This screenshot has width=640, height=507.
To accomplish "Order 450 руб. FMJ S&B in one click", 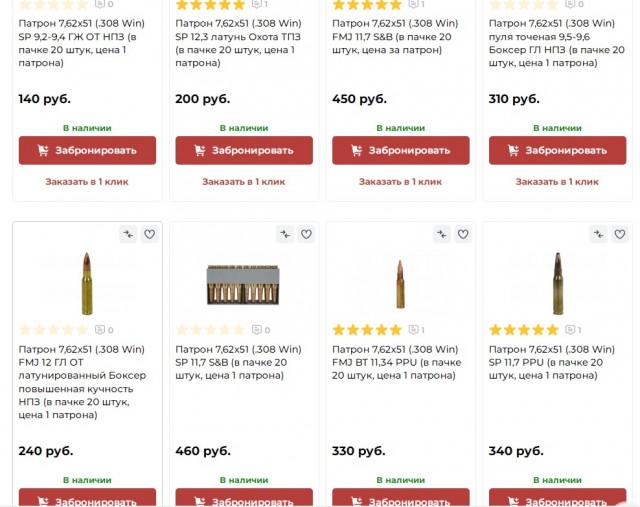I will tap(400, 182).
